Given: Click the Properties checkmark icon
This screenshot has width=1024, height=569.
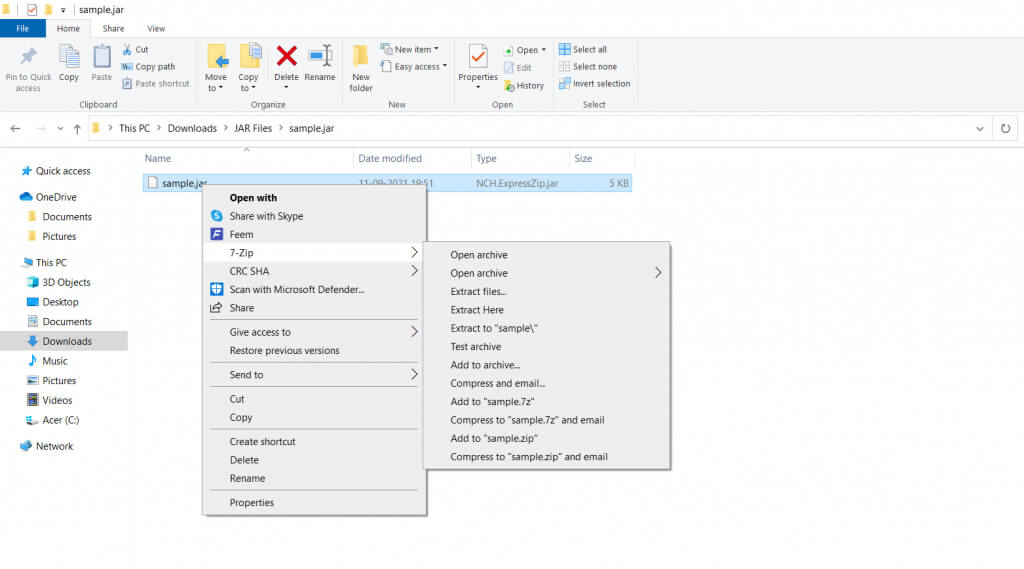Looking at the screenshot, I should 478,57.
